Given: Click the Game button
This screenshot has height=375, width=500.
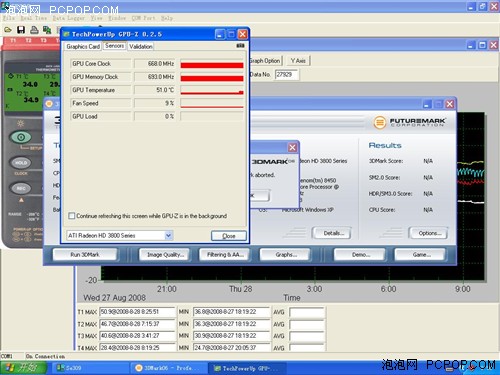Looking at the screenshot, I should tap(421, 255).
